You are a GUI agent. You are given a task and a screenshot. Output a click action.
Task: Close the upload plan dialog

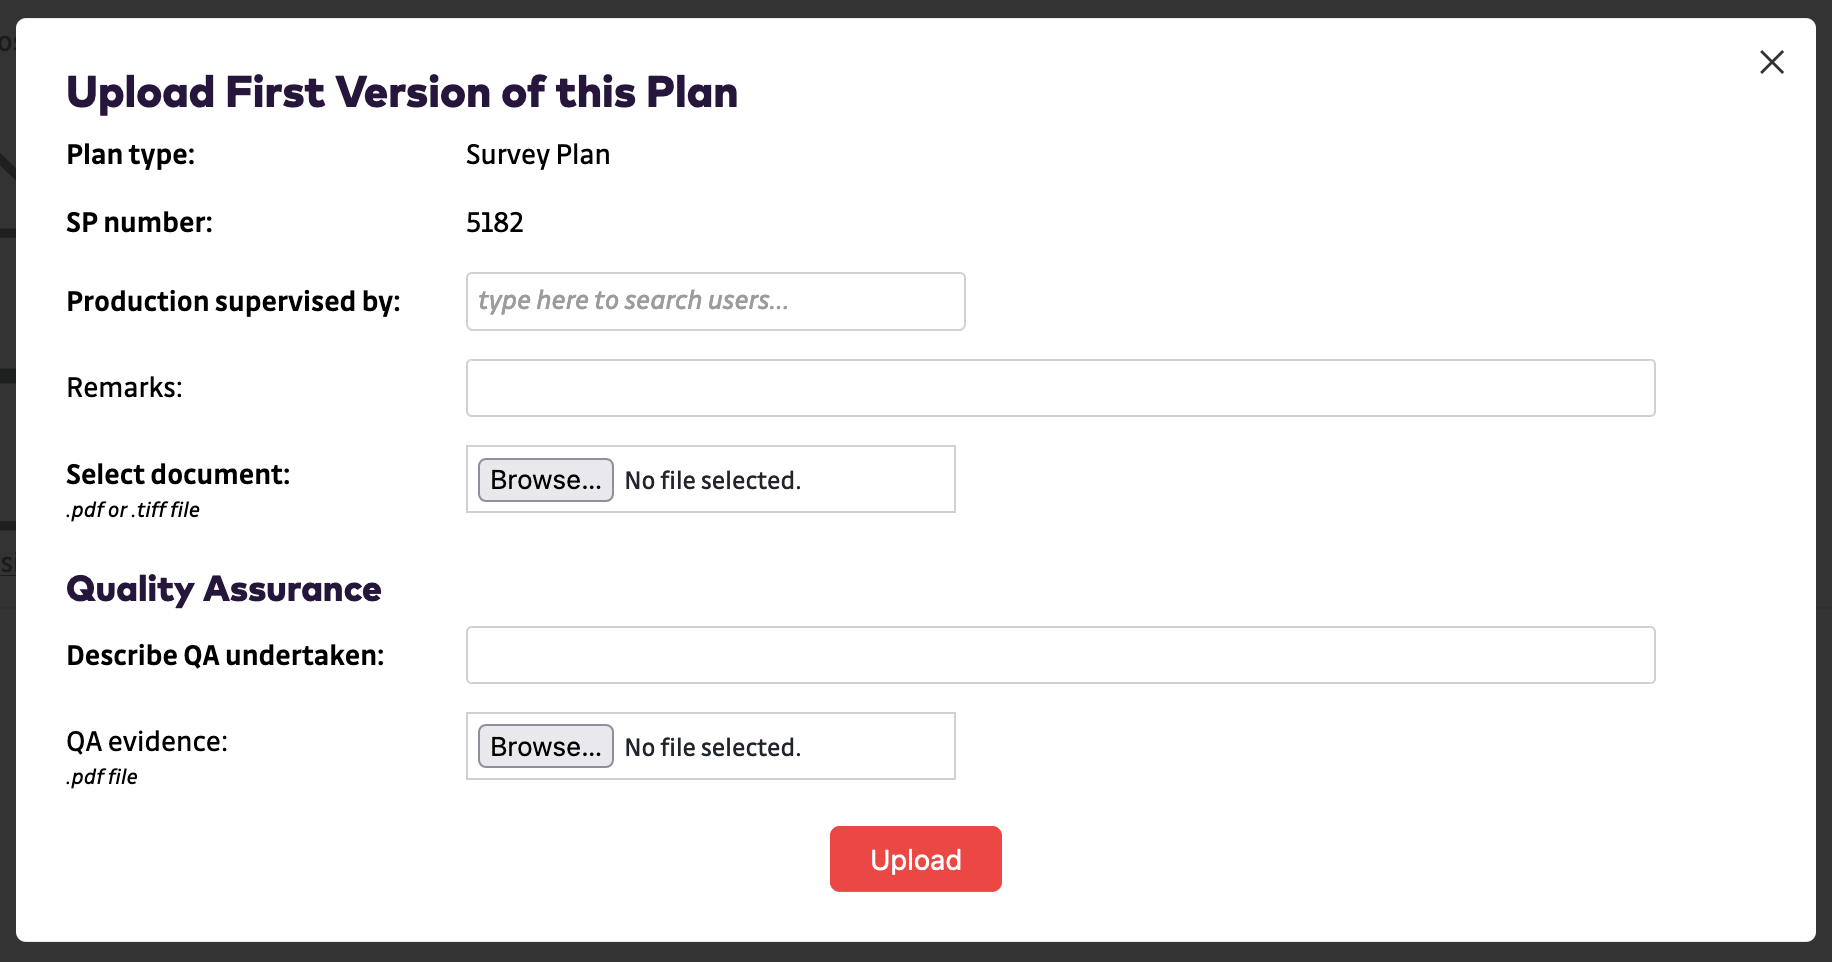1771,62
